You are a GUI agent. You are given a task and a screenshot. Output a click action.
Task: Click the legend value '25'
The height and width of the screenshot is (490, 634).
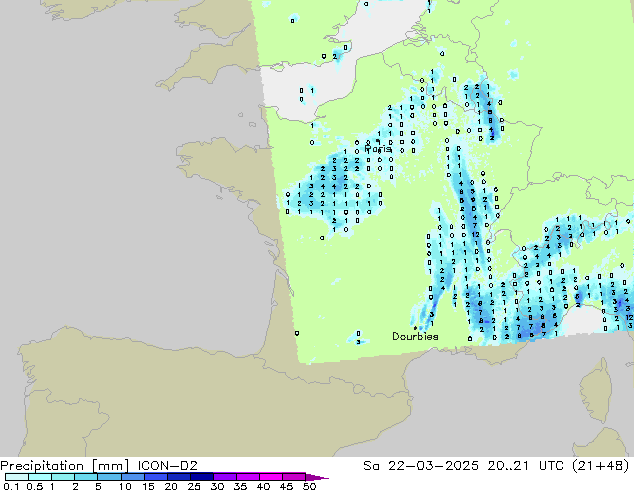(194, 486)
